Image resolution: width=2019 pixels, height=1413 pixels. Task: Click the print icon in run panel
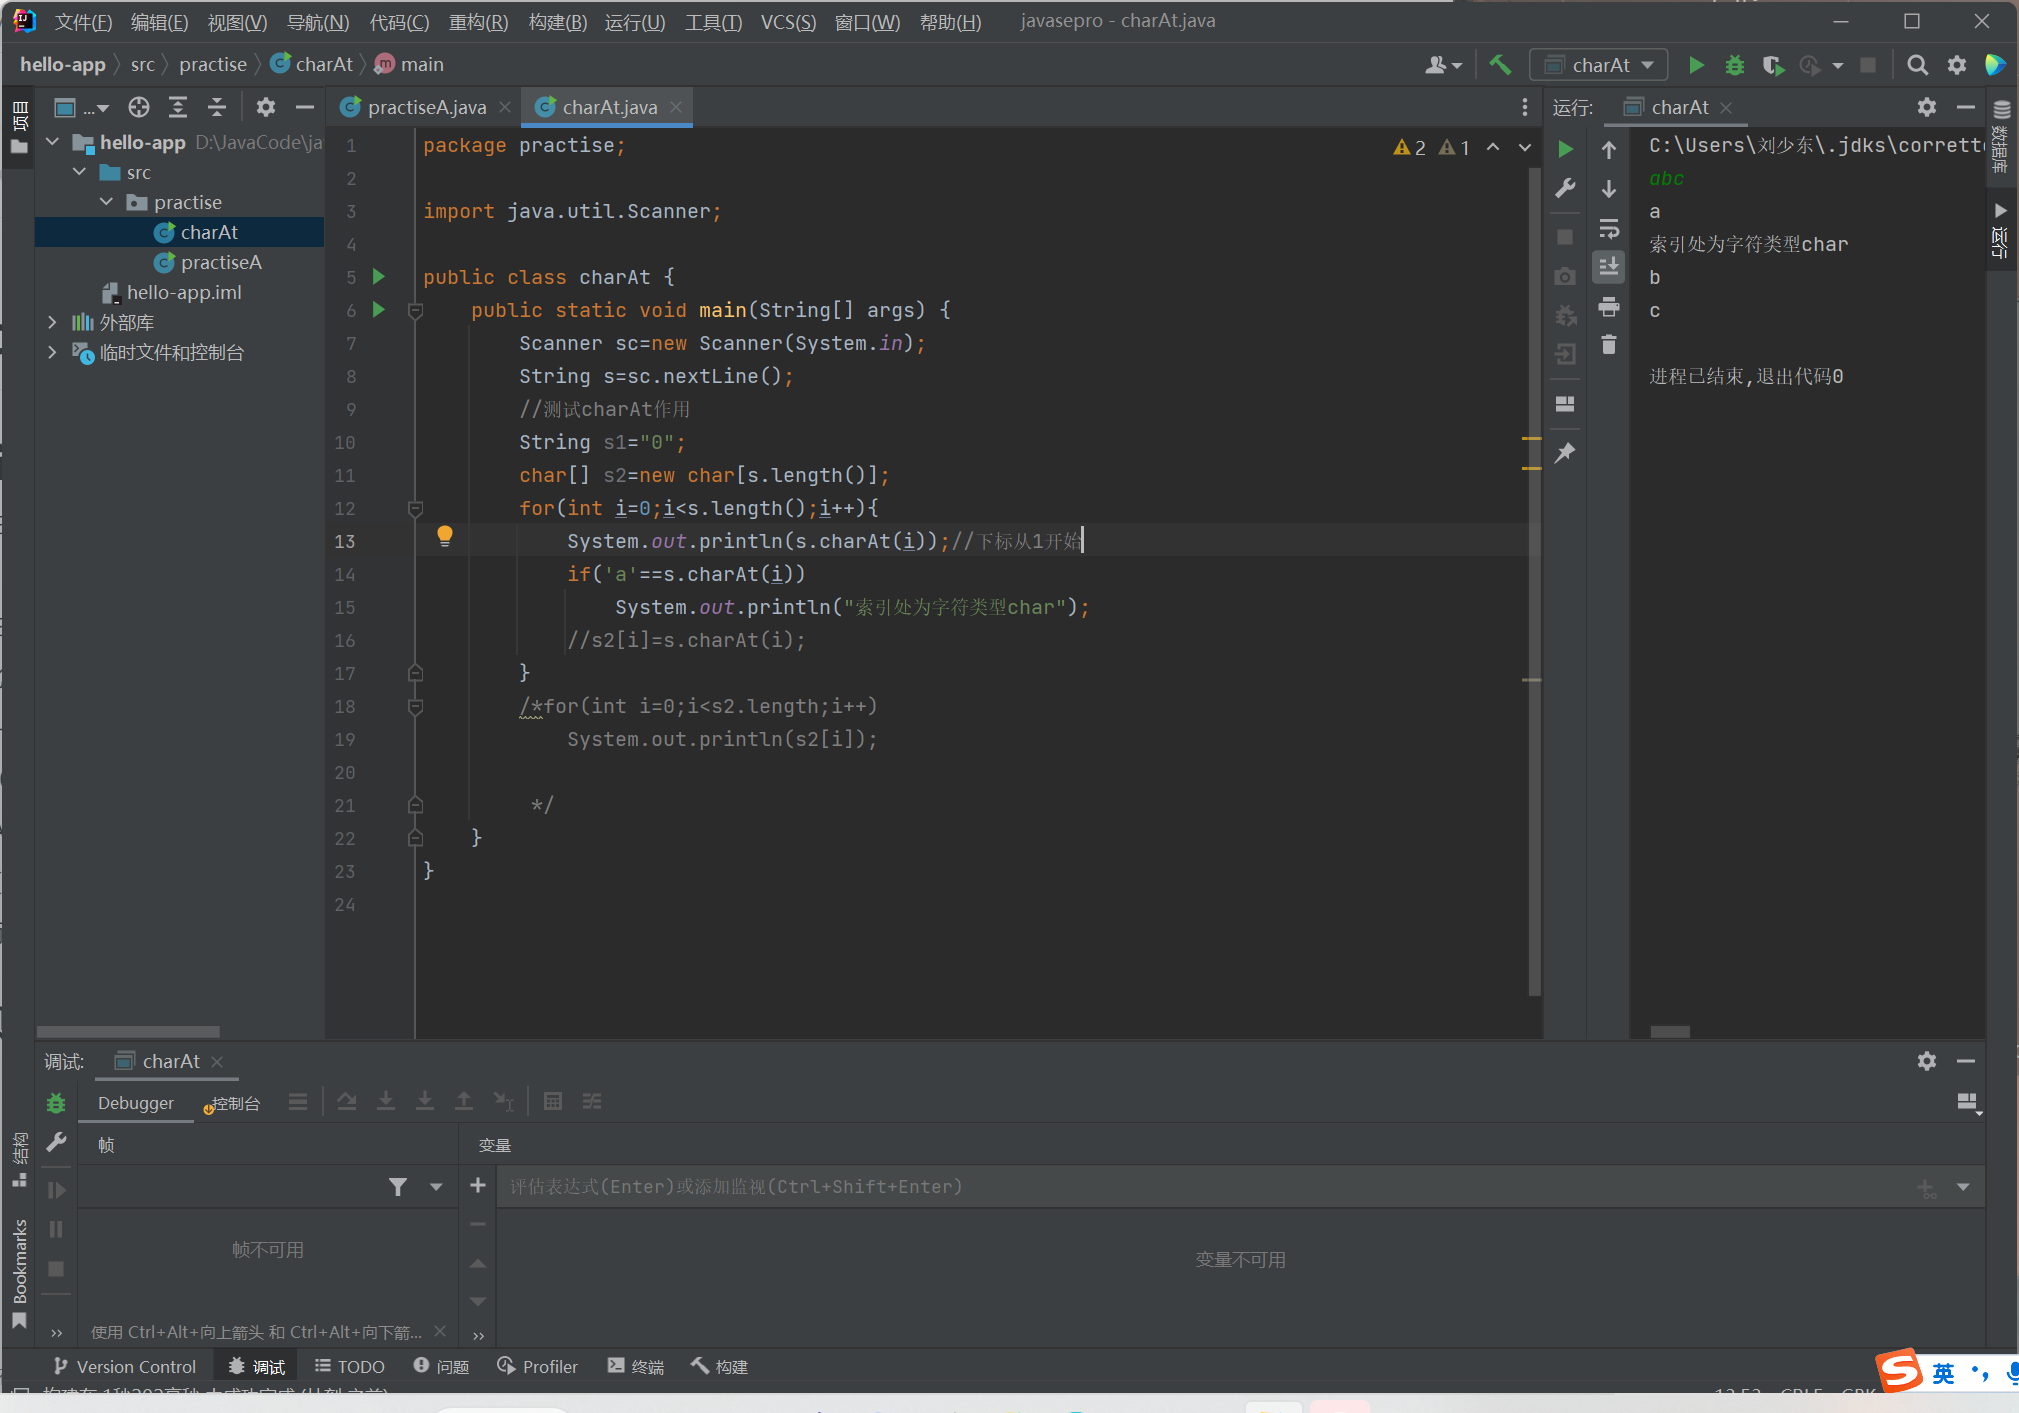click(1609, 307)
